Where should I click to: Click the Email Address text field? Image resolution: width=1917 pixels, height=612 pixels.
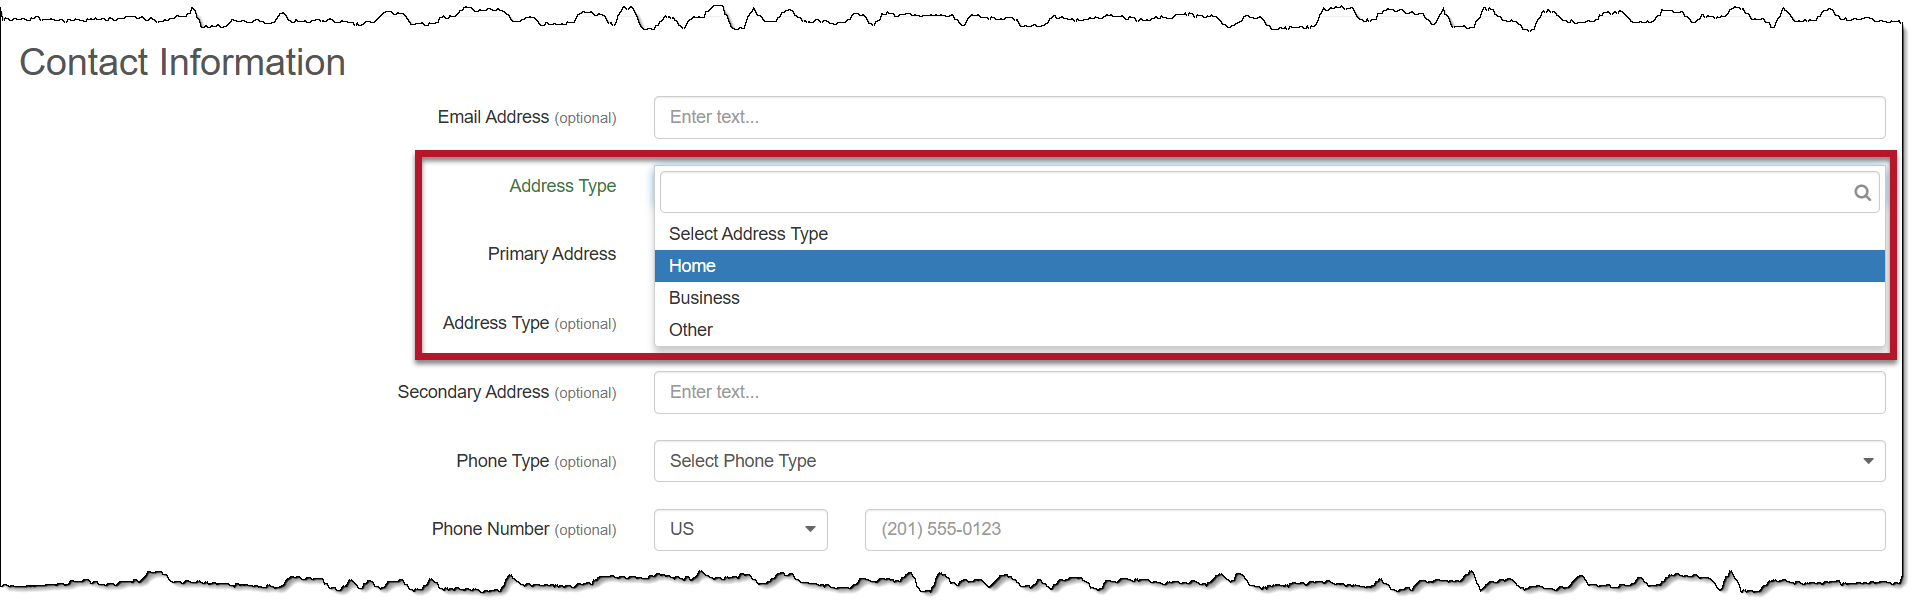1268,118
